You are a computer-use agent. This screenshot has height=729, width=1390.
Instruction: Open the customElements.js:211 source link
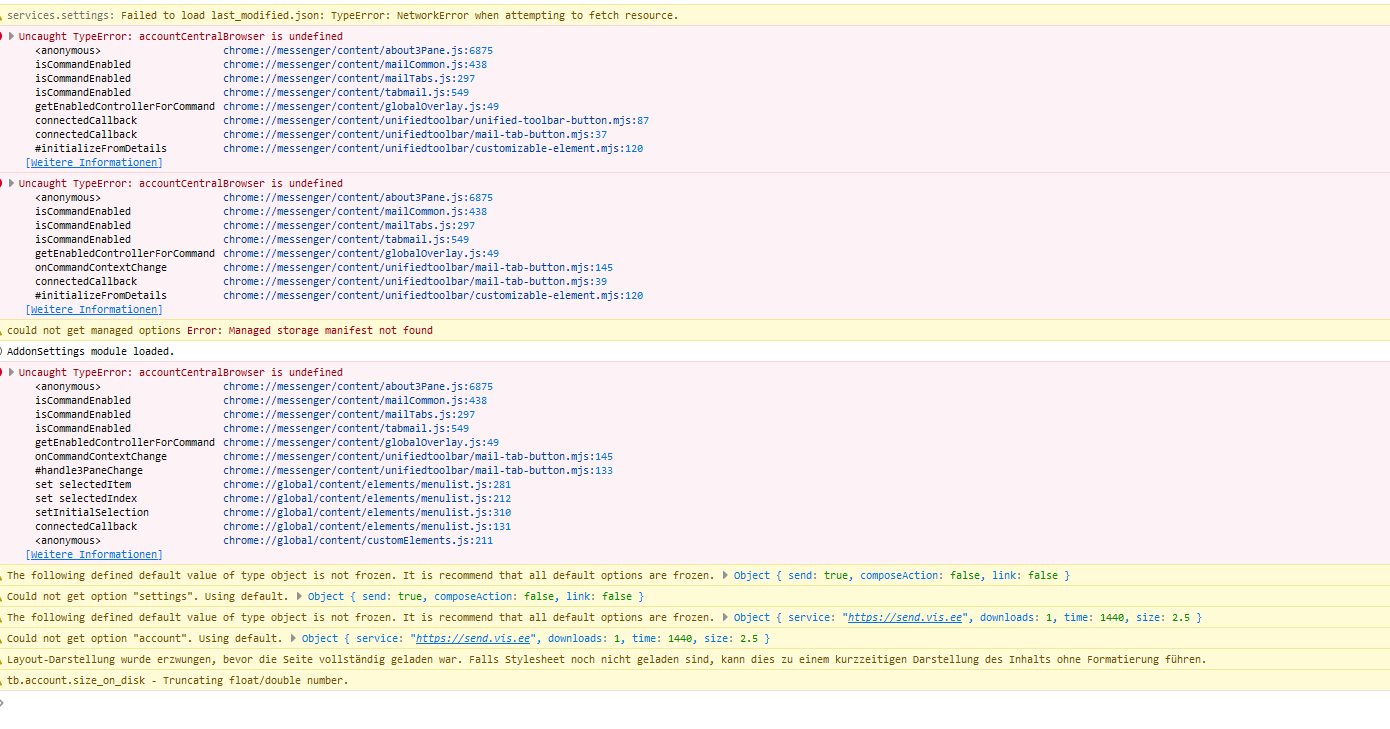tap(358, 540)
